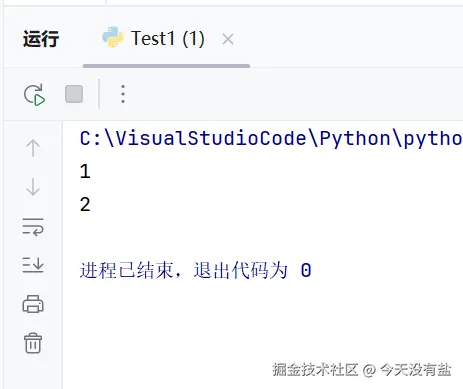Click the 运行 panel title

41,39
